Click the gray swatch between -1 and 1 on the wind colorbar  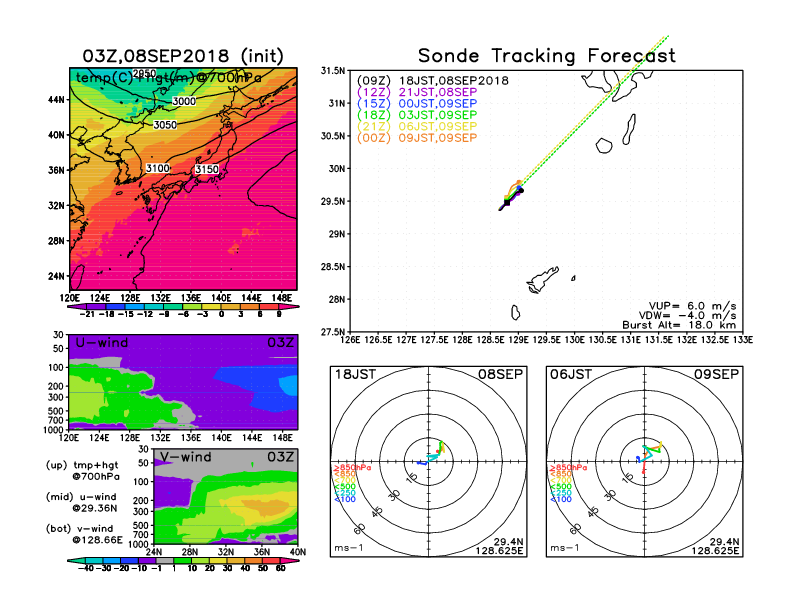pyautogui.click(x=165, y=561)
